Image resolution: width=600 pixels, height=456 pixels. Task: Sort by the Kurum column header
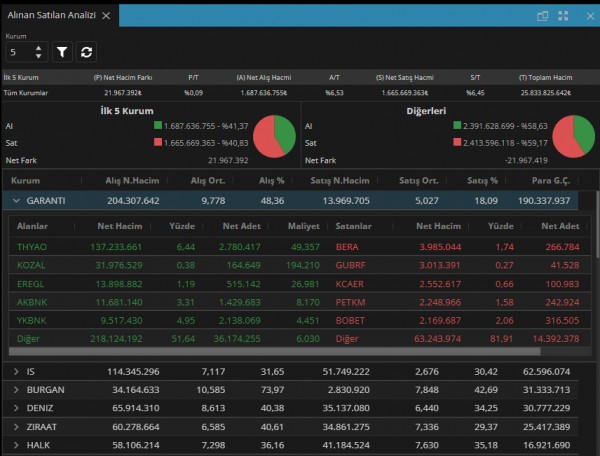tap(25, 181)
